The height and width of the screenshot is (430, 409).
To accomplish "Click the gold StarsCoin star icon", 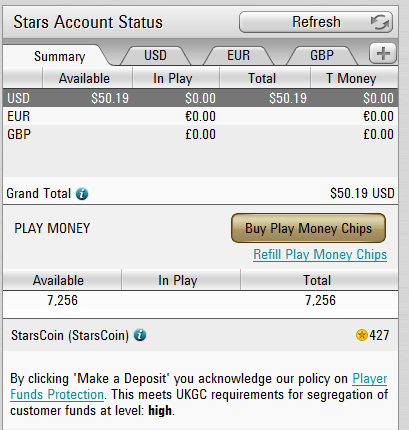I will [x=362, y=335].
